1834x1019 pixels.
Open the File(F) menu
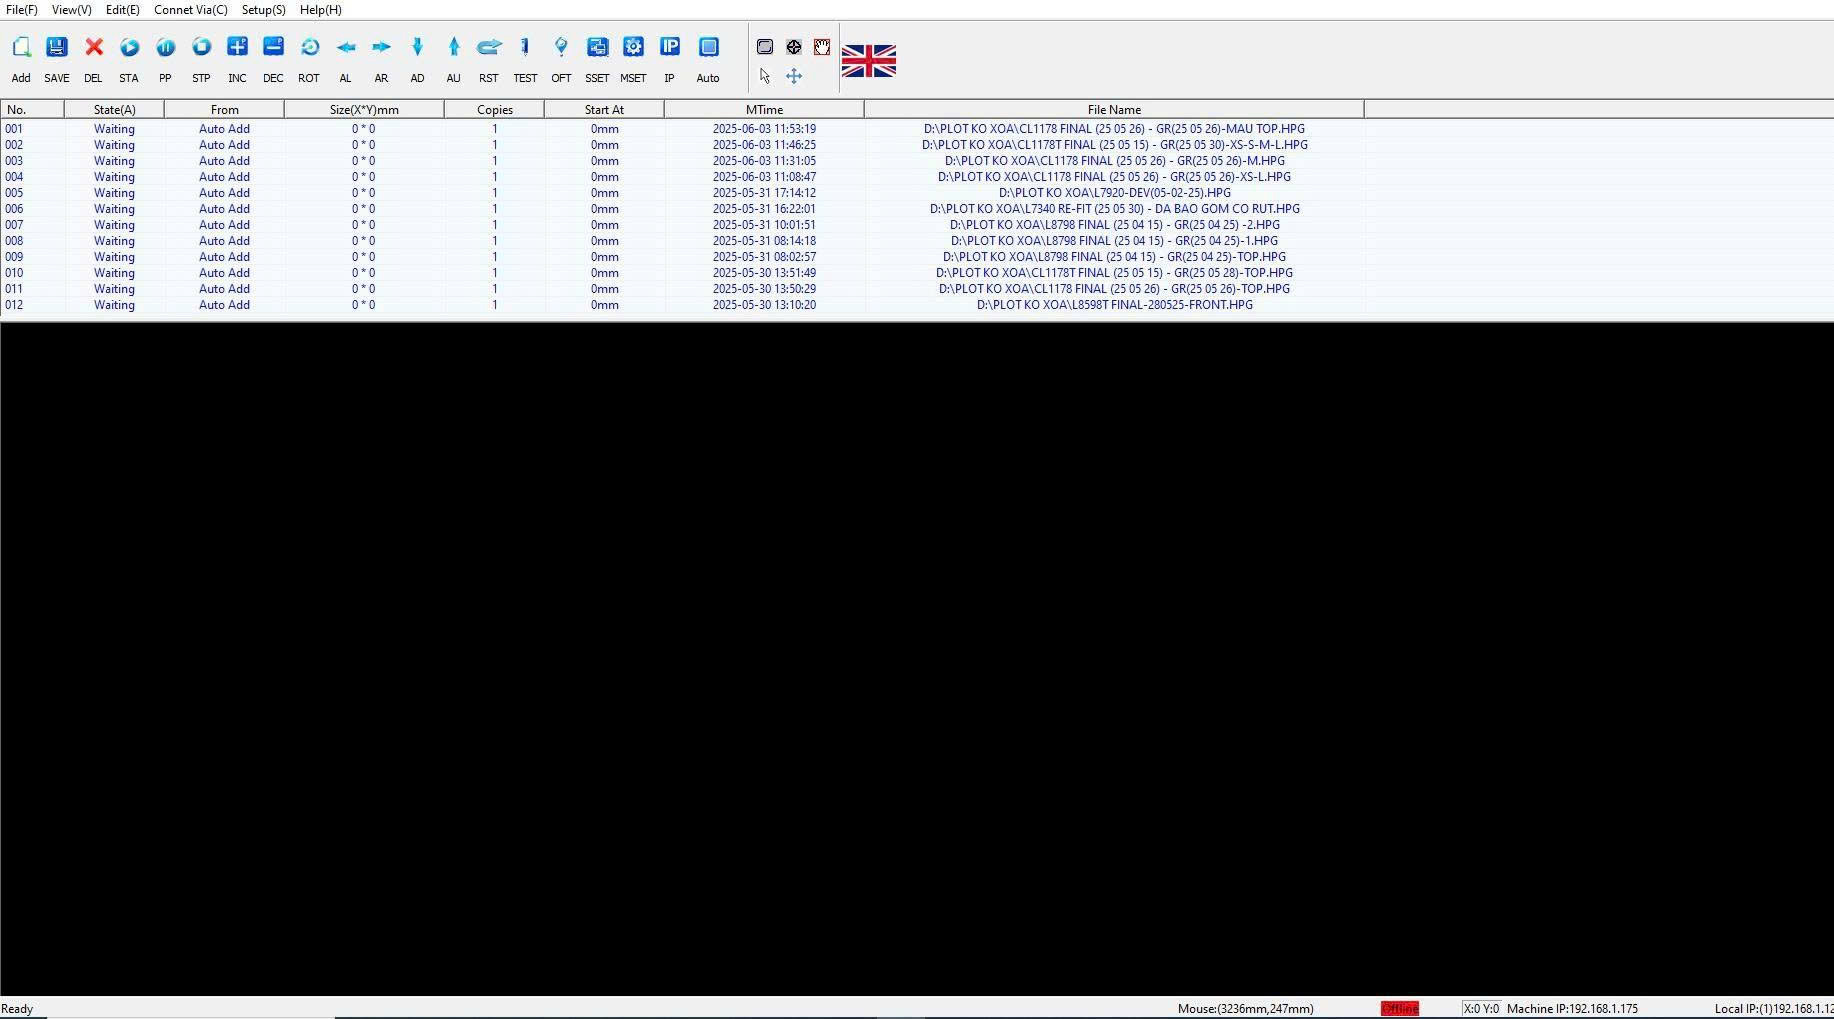point(22,10)
